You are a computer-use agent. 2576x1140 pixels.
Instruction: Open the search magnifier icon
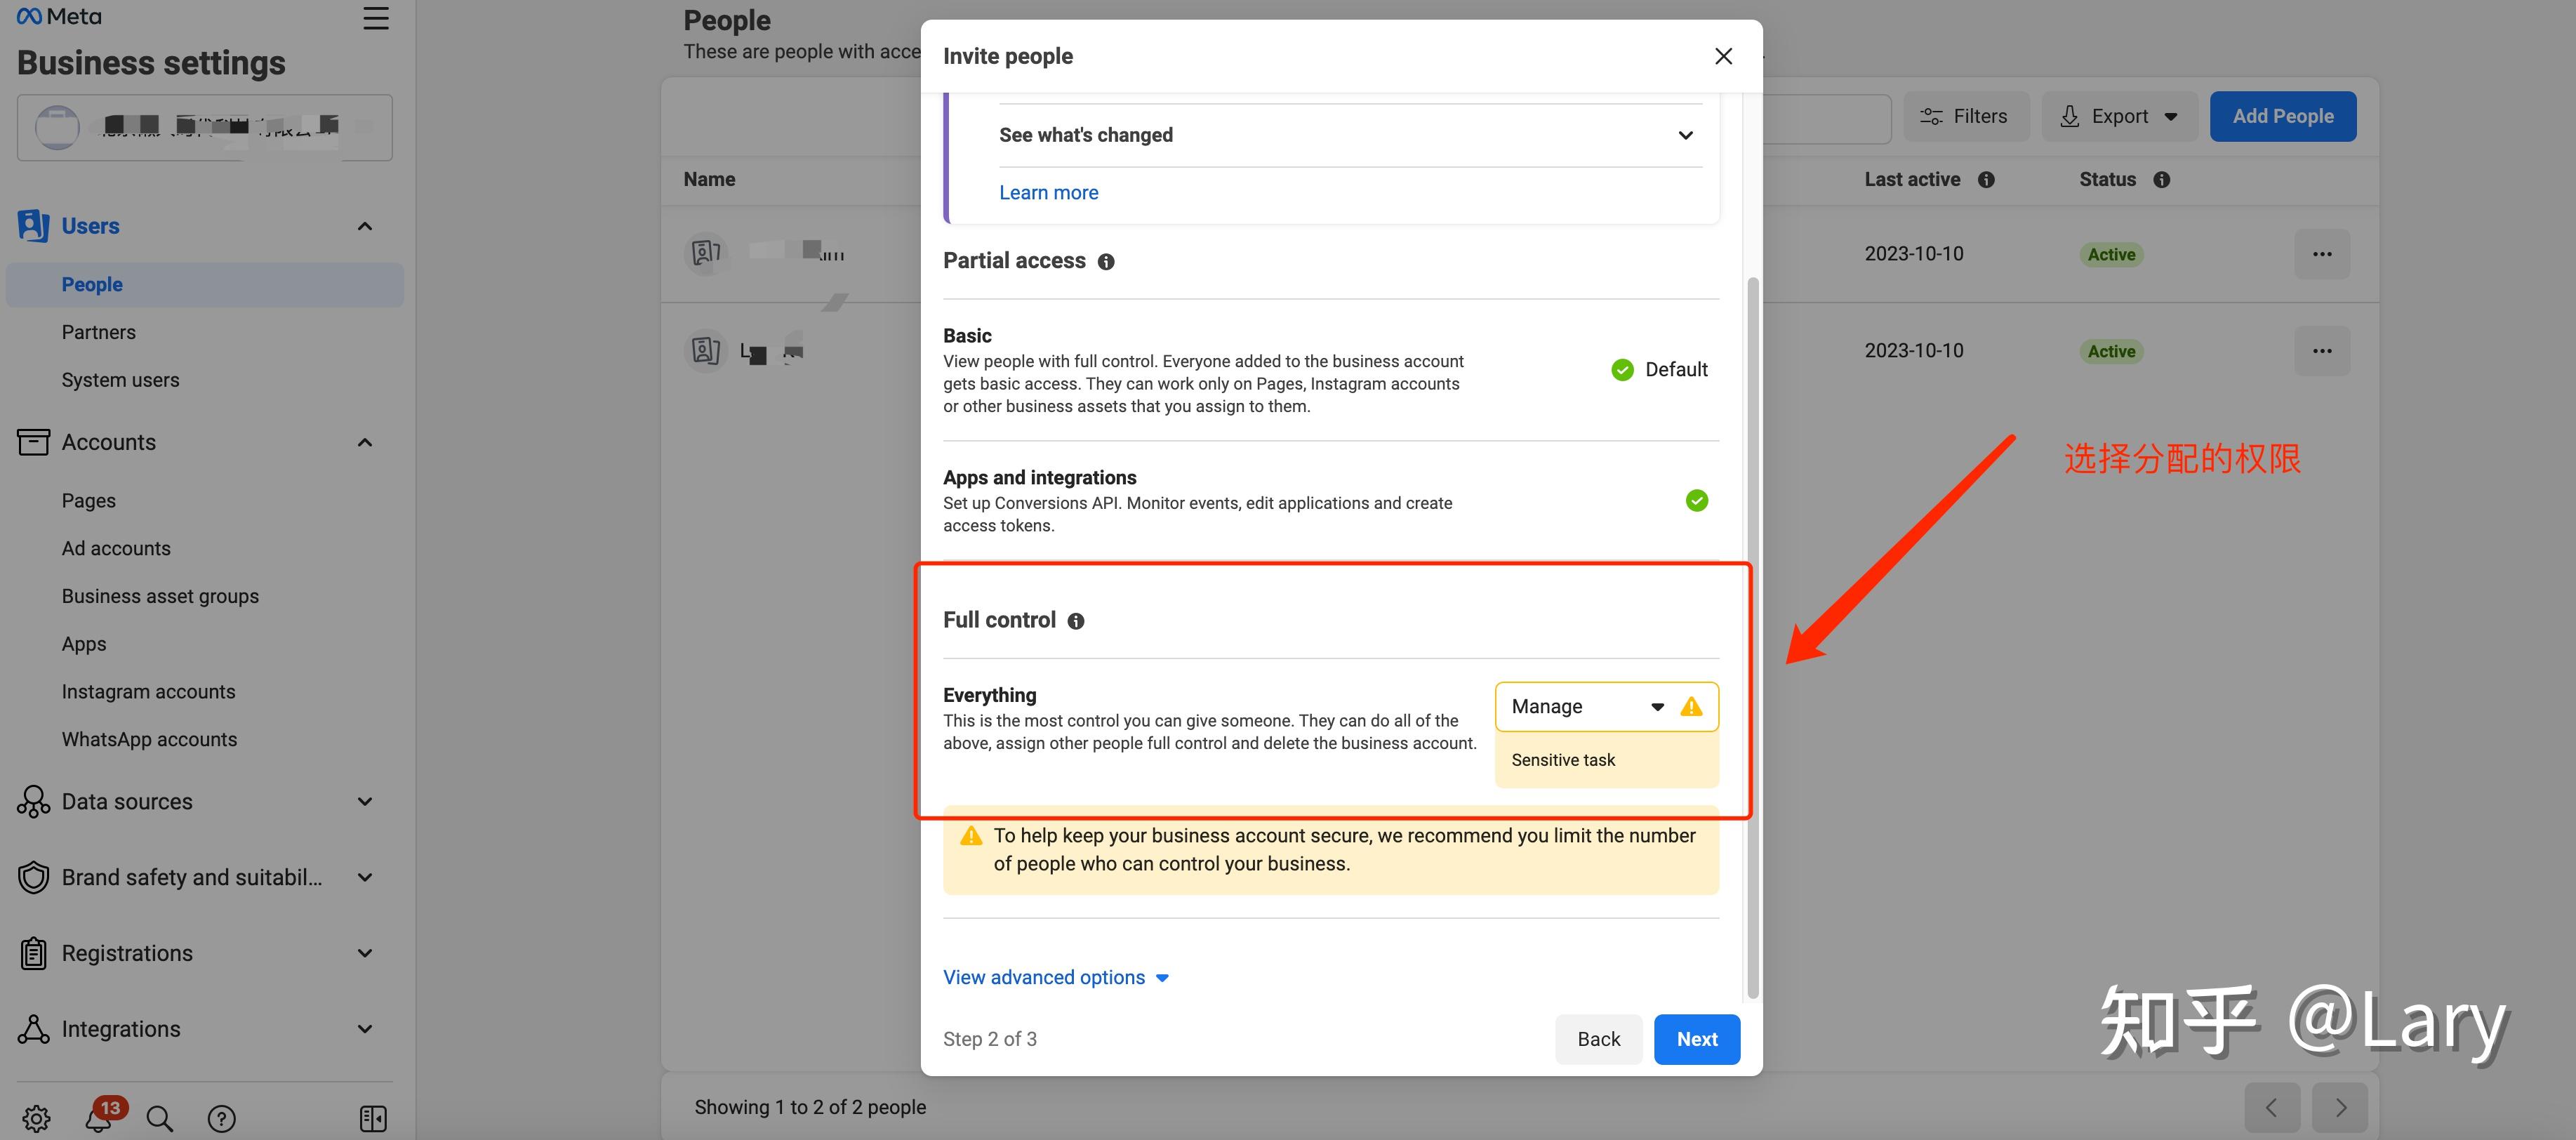coord(160,1118)
